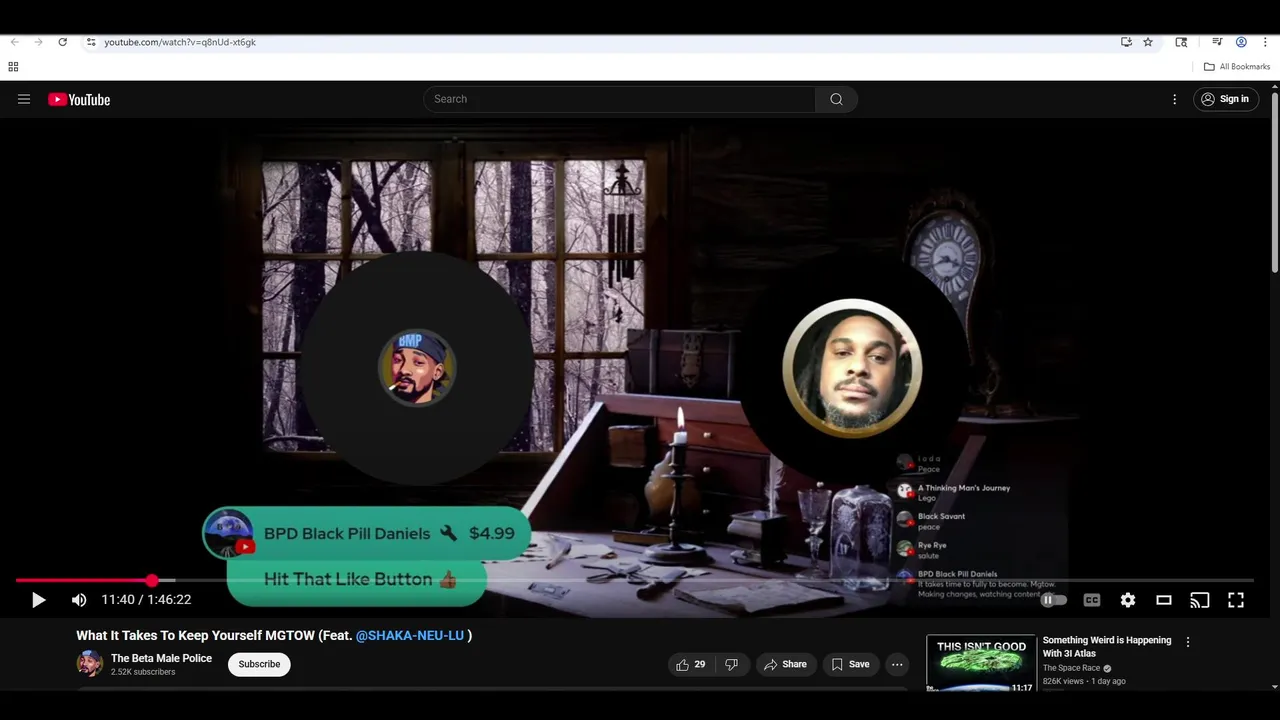This screenshot has width=1280, height=720.
Task: Focus the YouTube search field
Action: (x=620, y=99)
